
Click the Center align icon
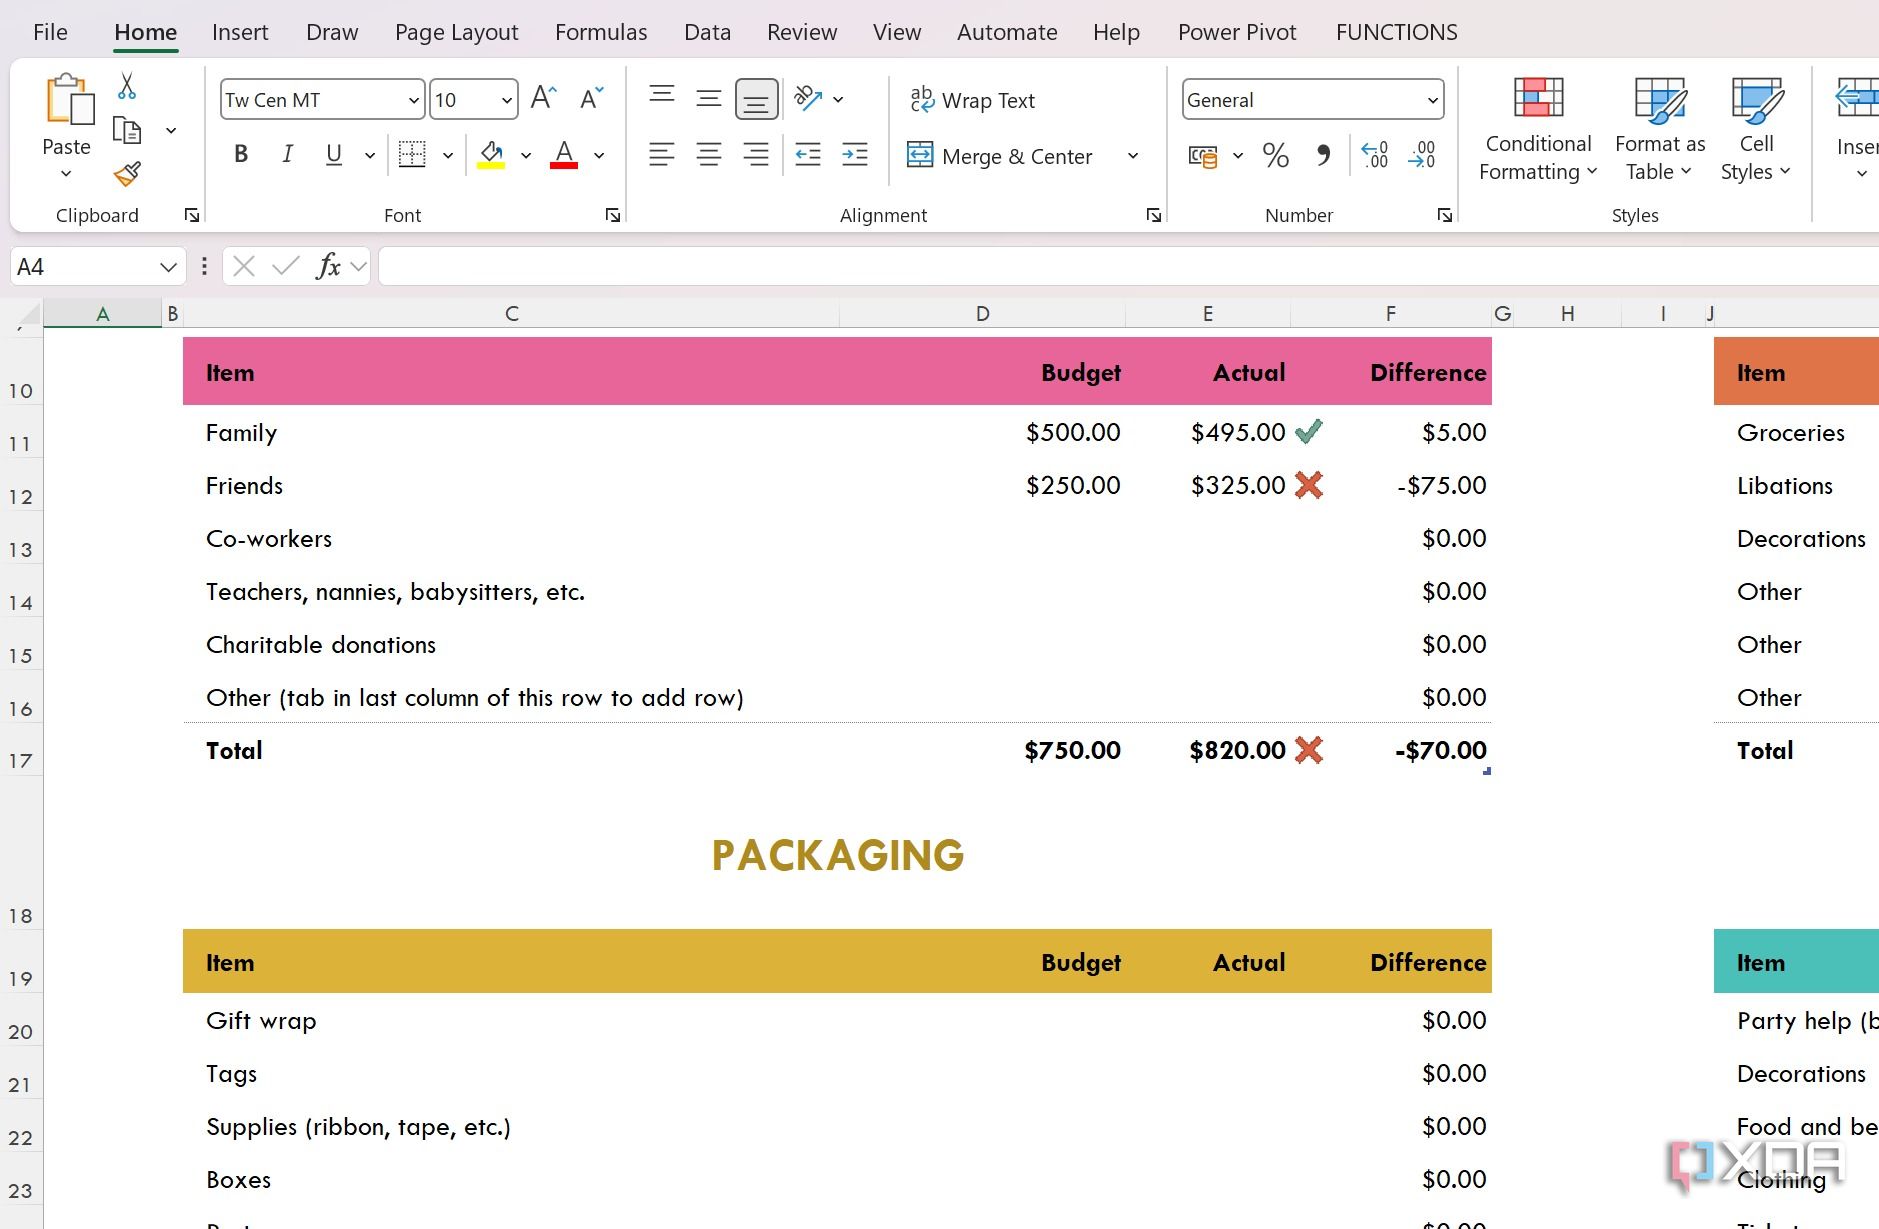coord(708,154)
